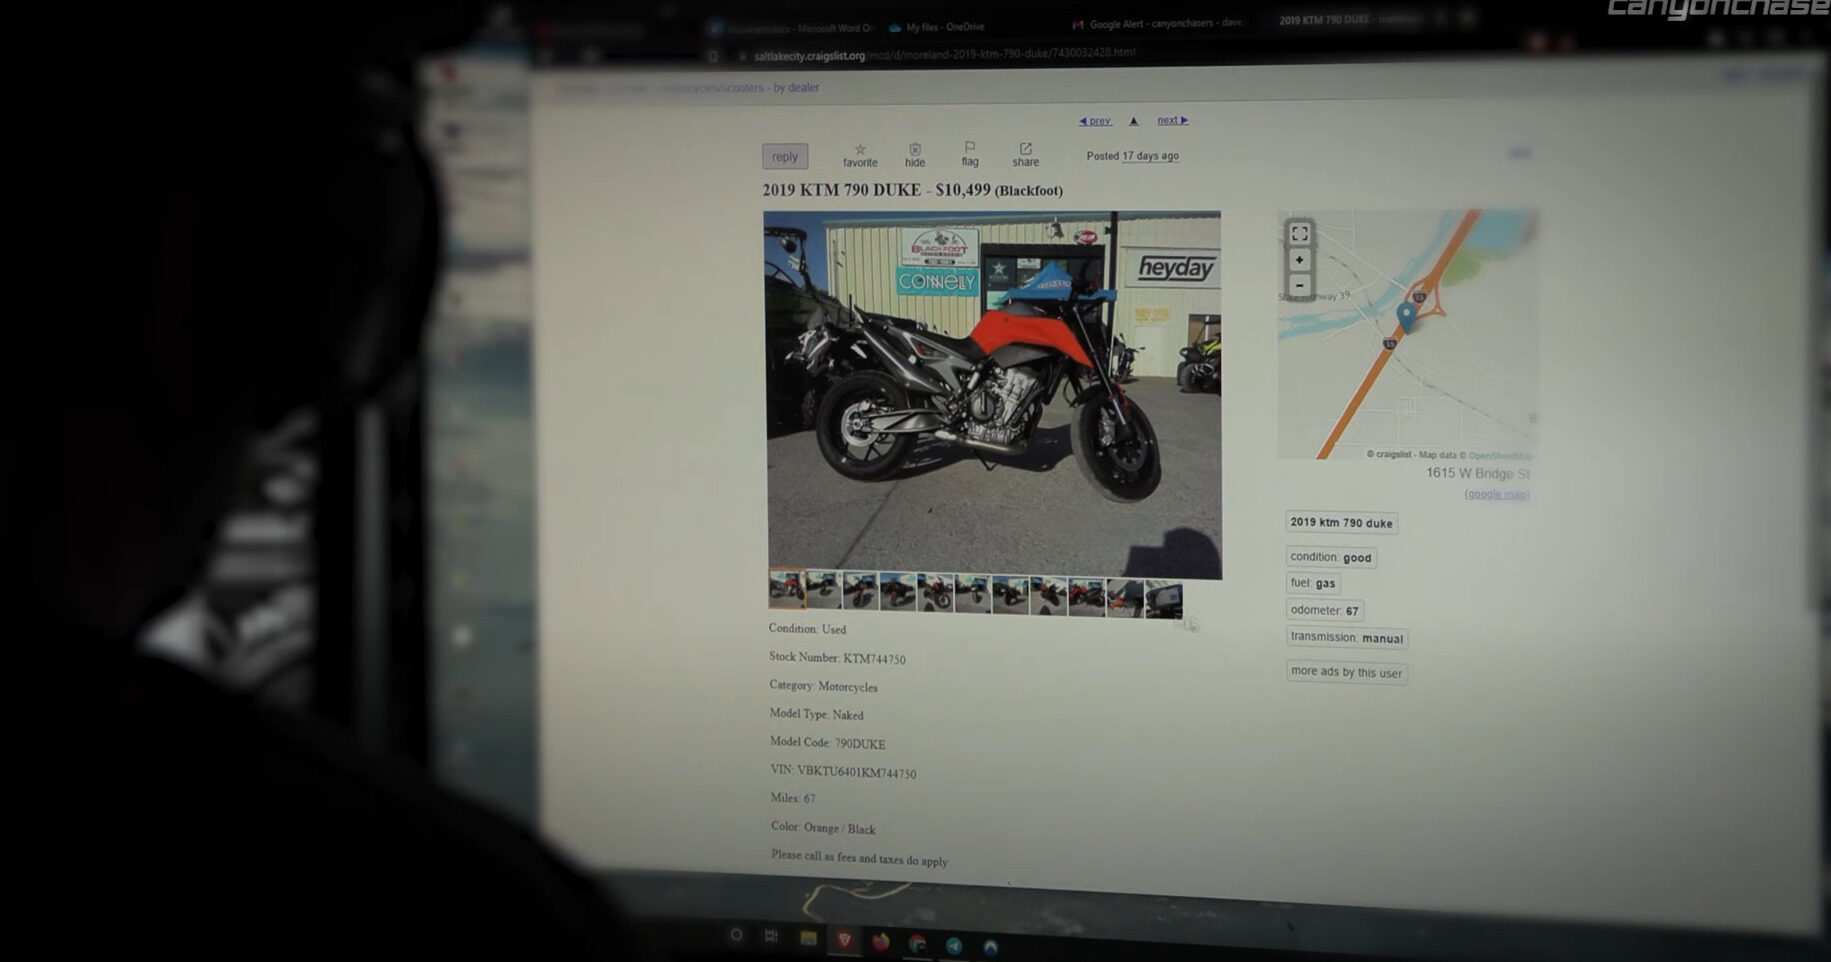Select the seventh photo thumbnail
1831x962 pixels.
1010,595
